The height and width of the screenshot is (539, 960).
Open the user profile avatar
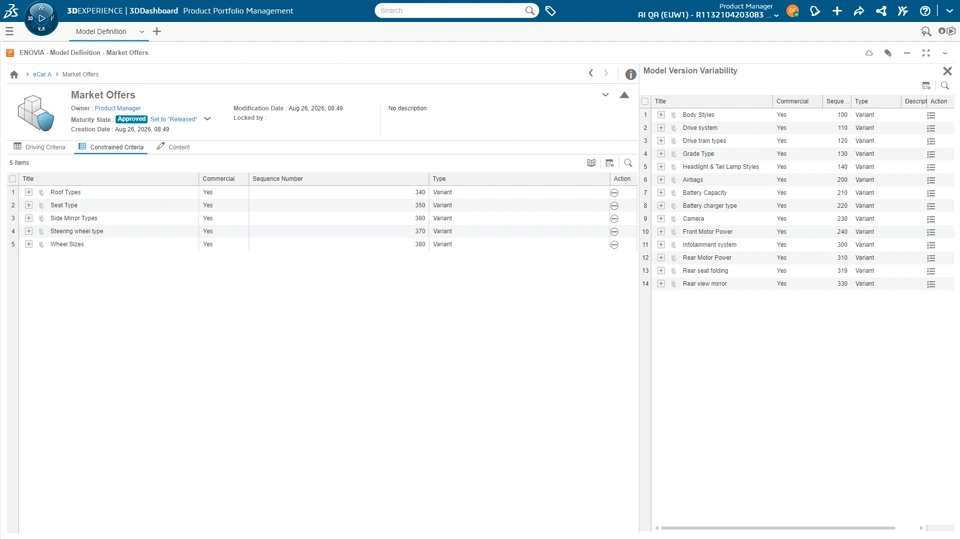tap(793, 10)
